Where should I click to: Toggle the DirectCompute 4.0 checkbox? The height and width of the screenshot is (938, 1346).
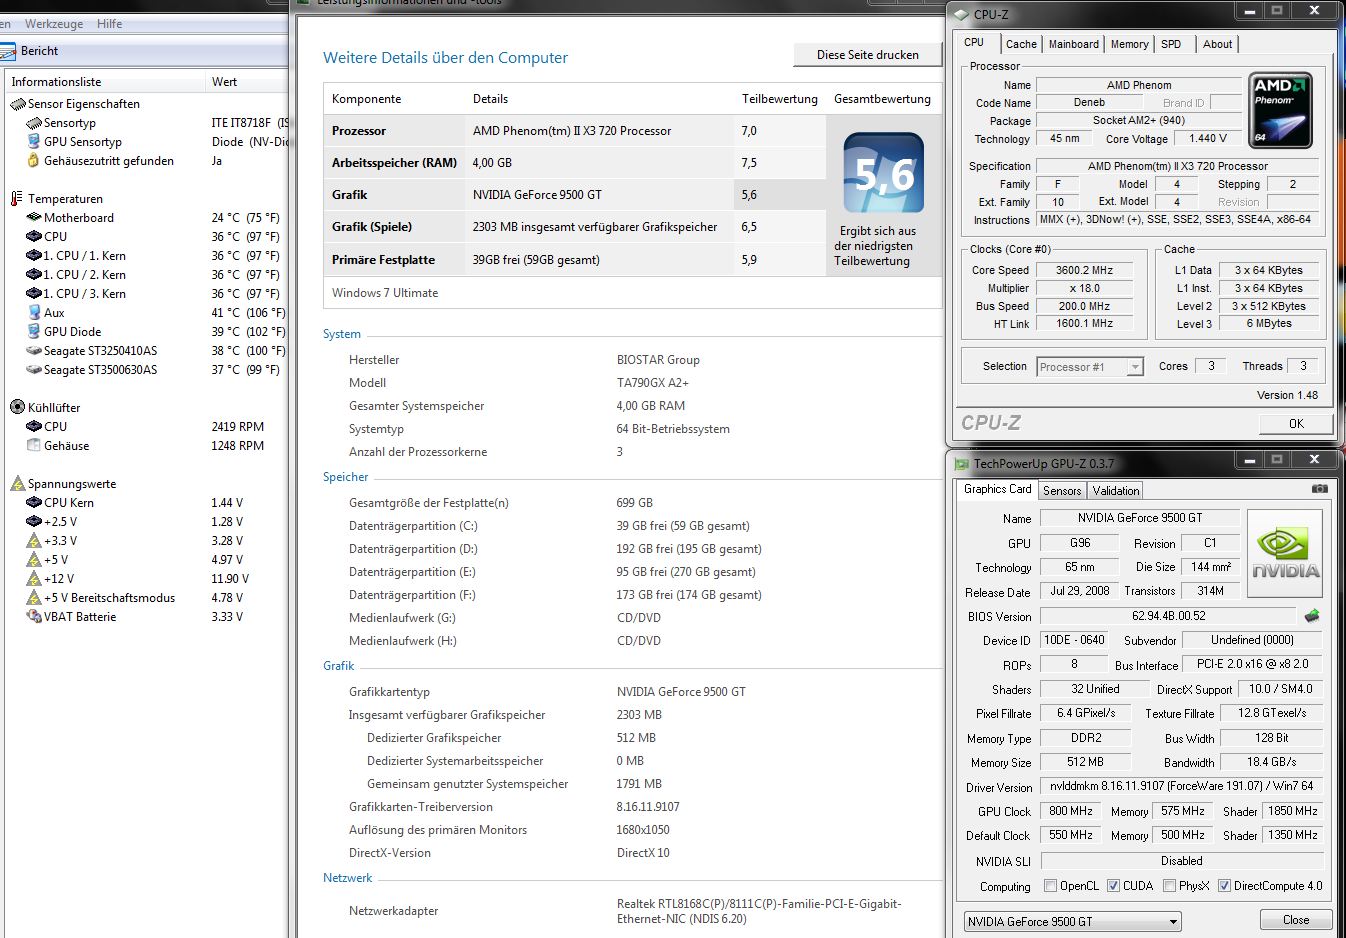pos(1224,886)
